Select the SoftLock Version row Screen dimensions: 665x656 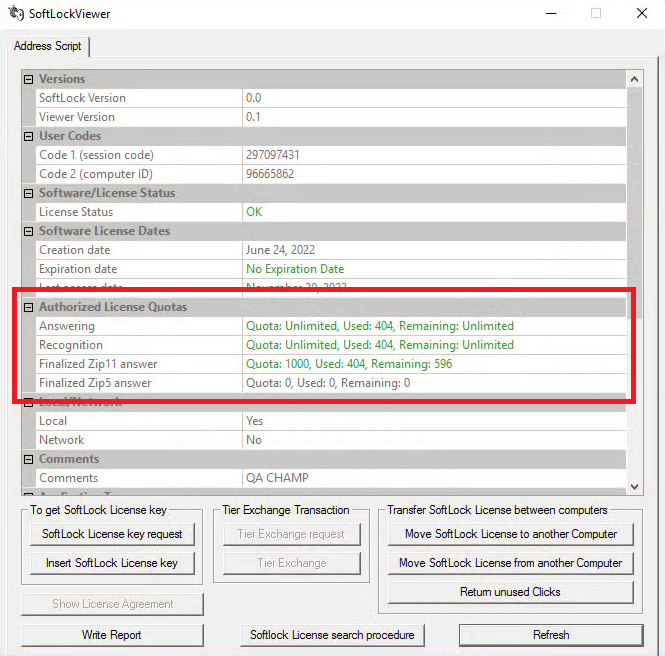click(x=331, y=98)
